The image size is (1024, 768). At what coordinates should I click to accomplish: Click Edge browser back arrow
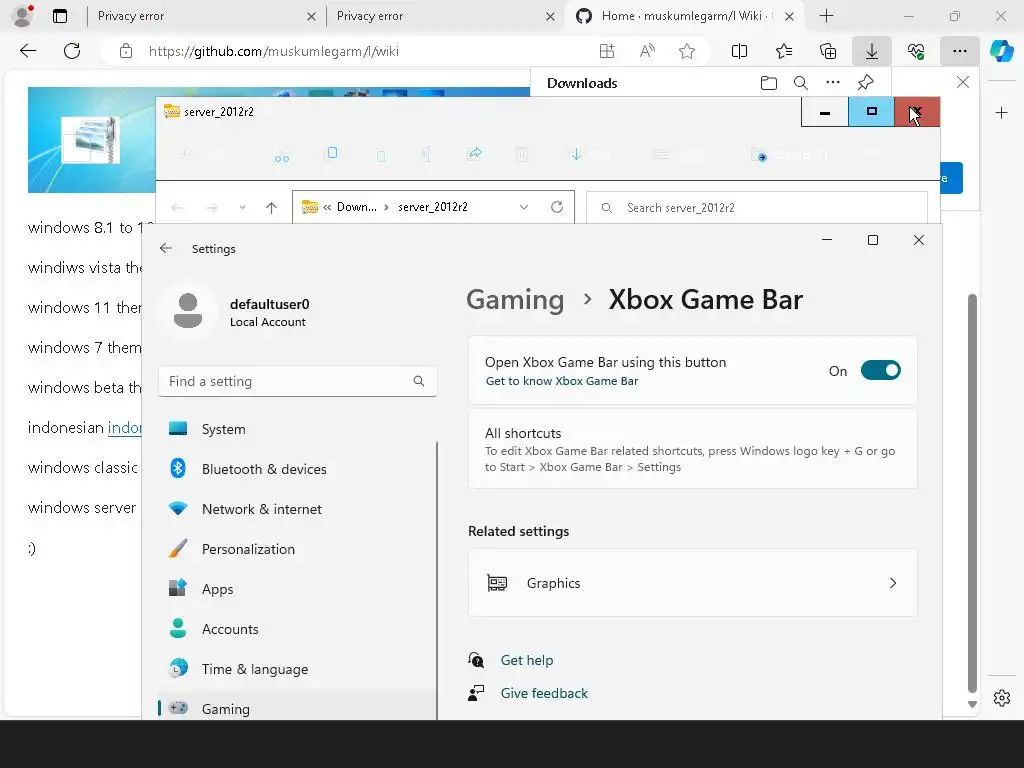[27, 51]
